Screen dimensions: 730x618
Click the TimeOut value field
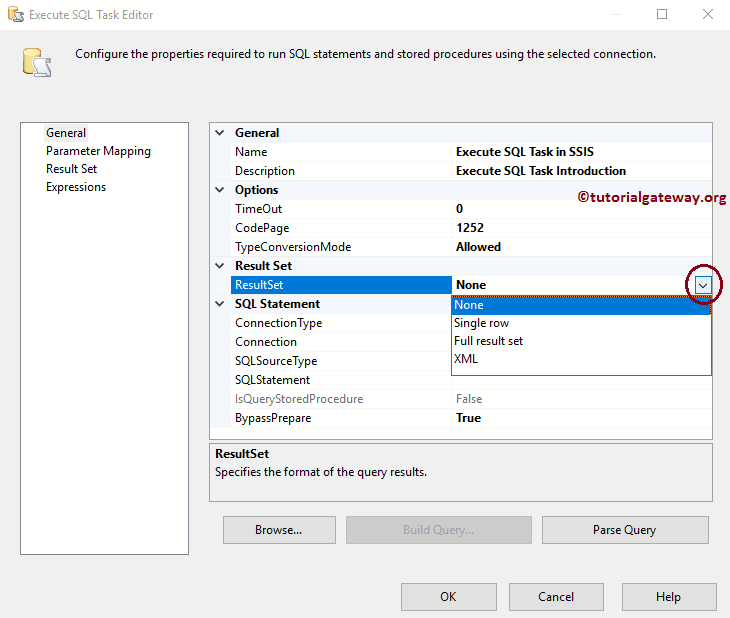coord(580,209)
